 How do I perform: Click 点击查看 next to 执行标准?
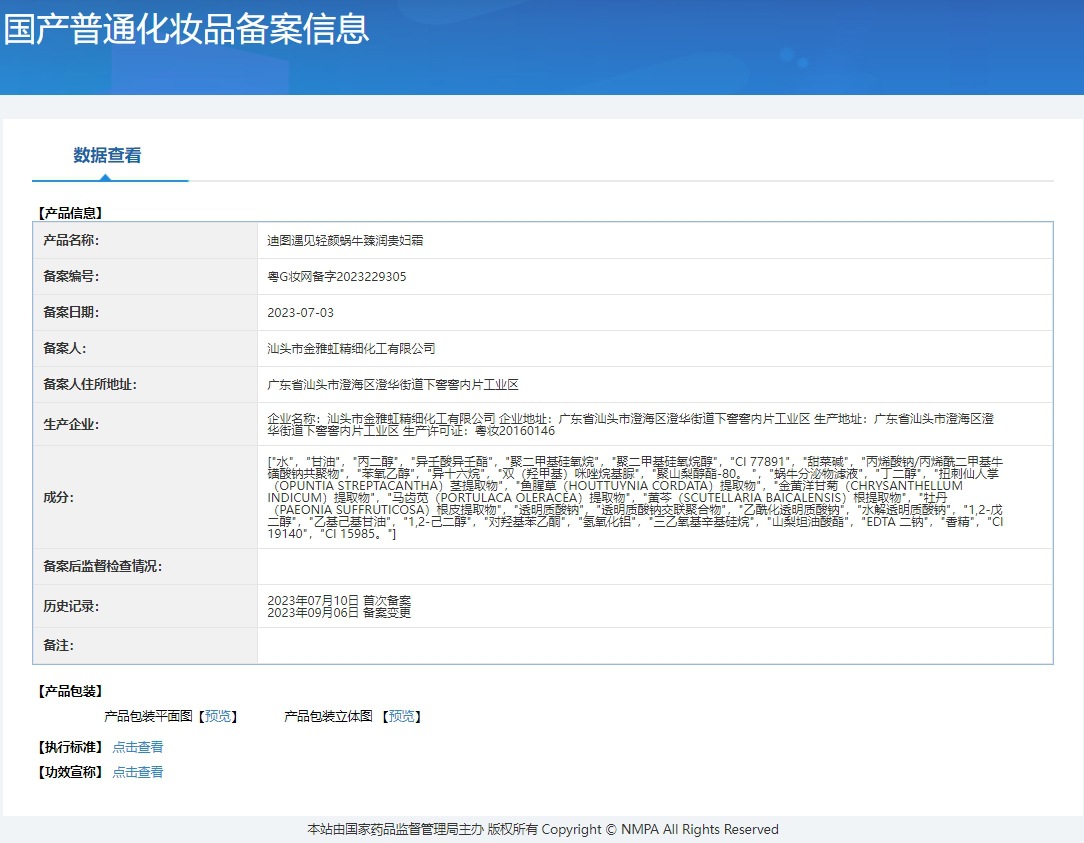137,747
